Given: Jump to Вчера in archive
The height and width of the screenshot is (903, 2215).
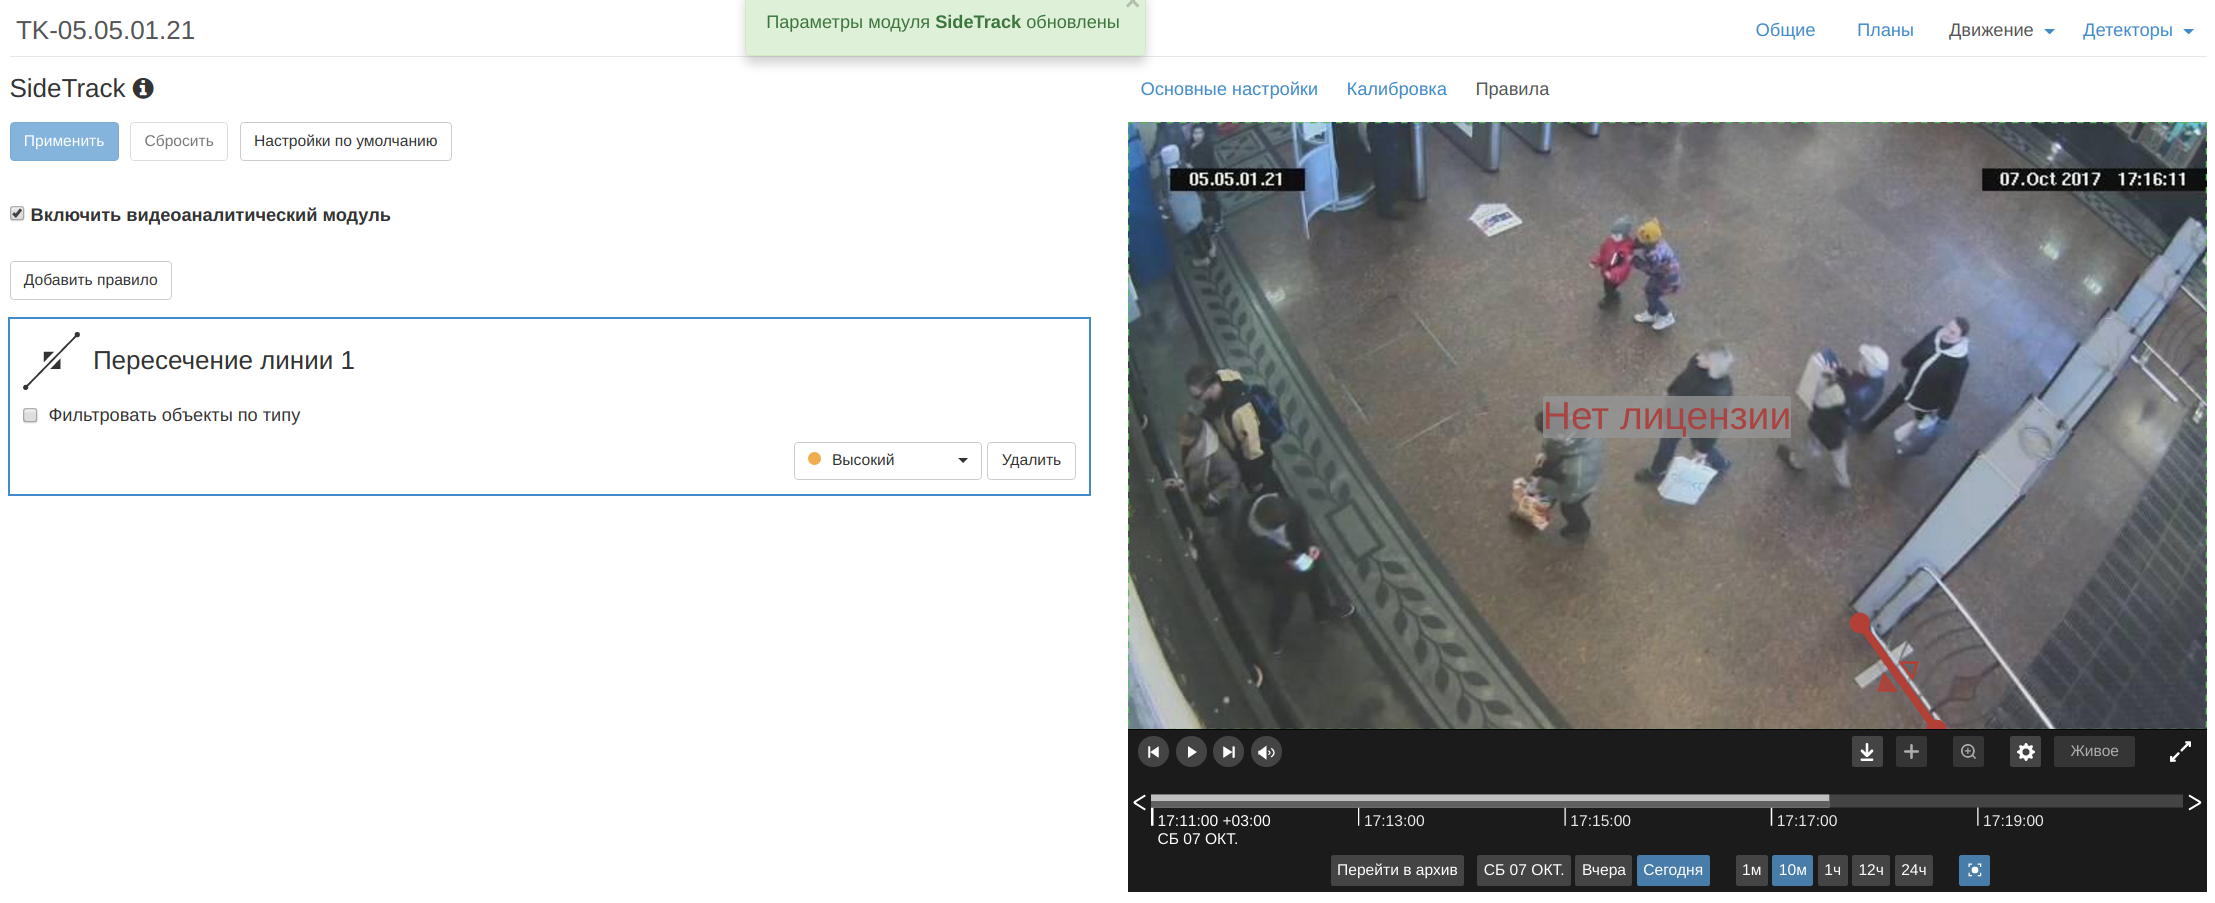Looking at the screenshot, I should coord(1603,870).
